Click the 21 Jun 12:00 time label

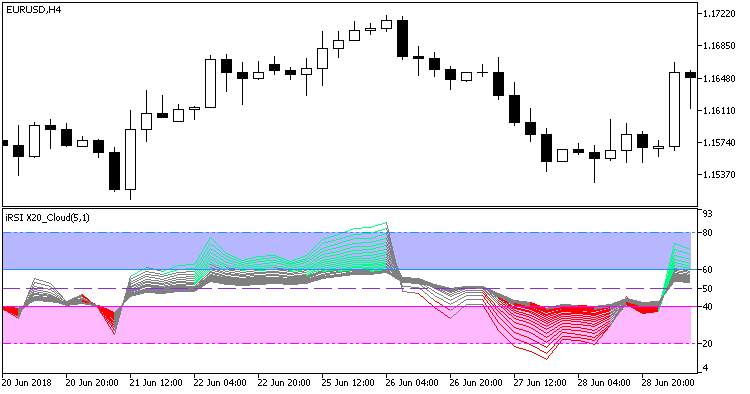pos(156,383)
